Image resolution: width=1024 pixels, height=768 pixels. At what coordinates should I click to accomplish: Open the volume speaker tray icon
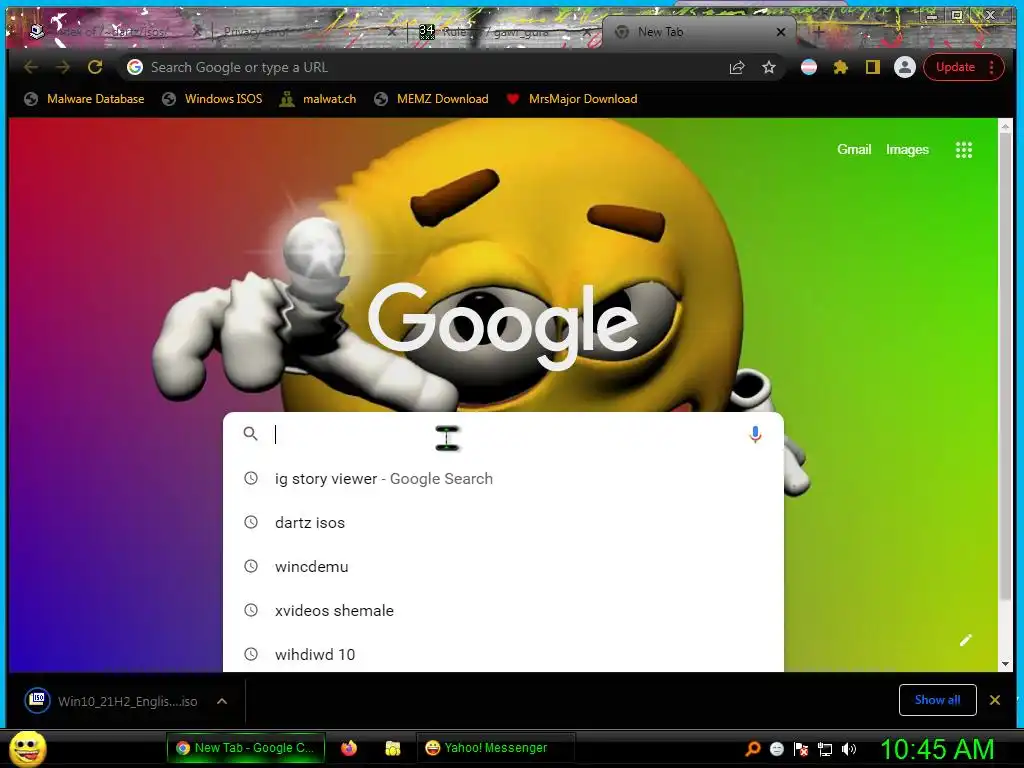(x=848, y=749)
